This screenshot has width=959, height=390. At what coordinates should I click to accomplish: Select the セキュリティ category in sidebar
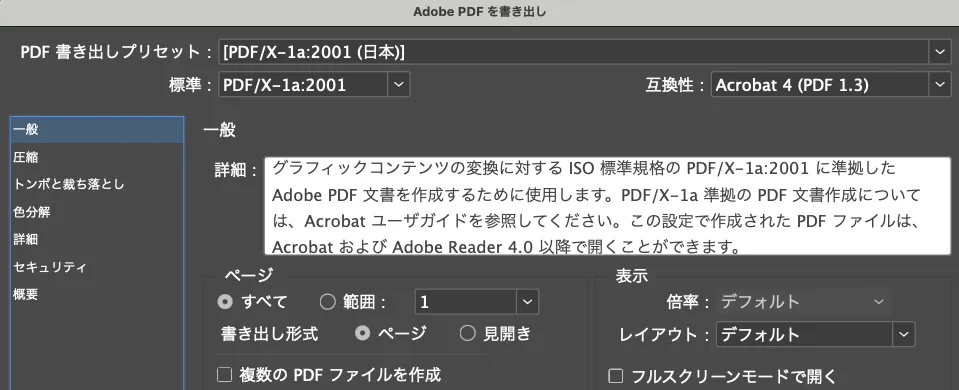coord(97,267)
